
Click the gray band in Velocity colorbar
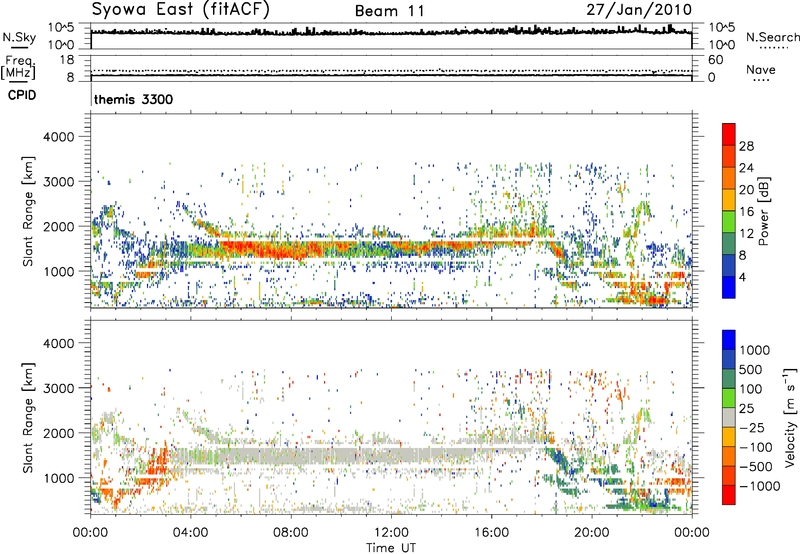point(729,417)
